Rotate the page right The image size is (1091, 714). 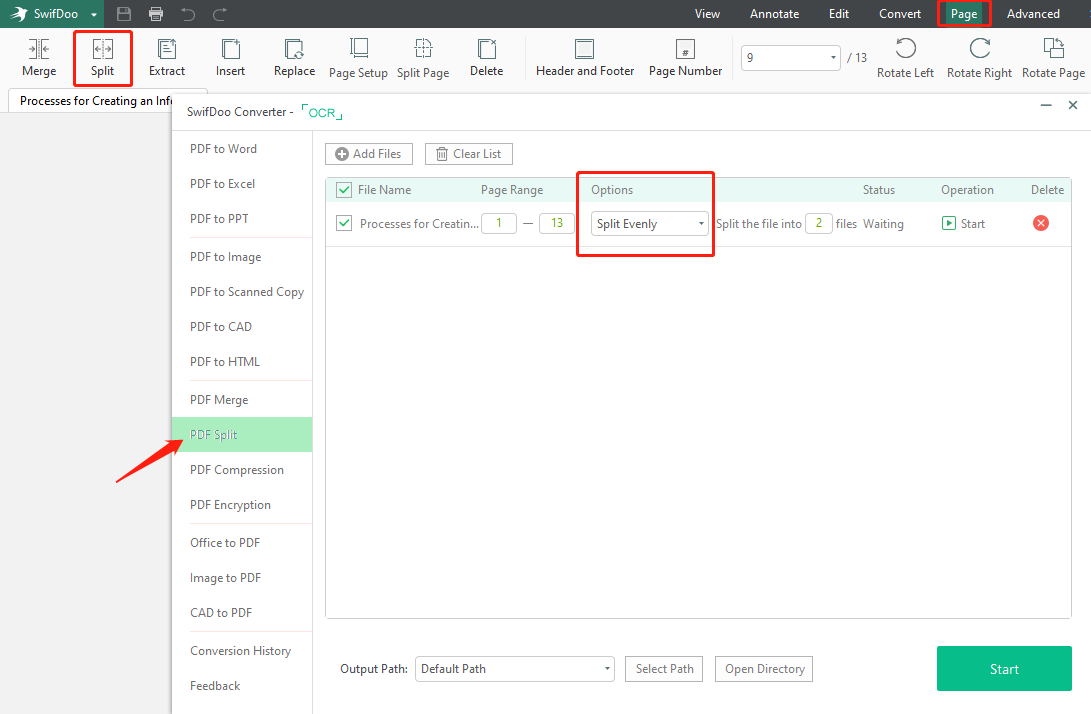pos(979,58)
